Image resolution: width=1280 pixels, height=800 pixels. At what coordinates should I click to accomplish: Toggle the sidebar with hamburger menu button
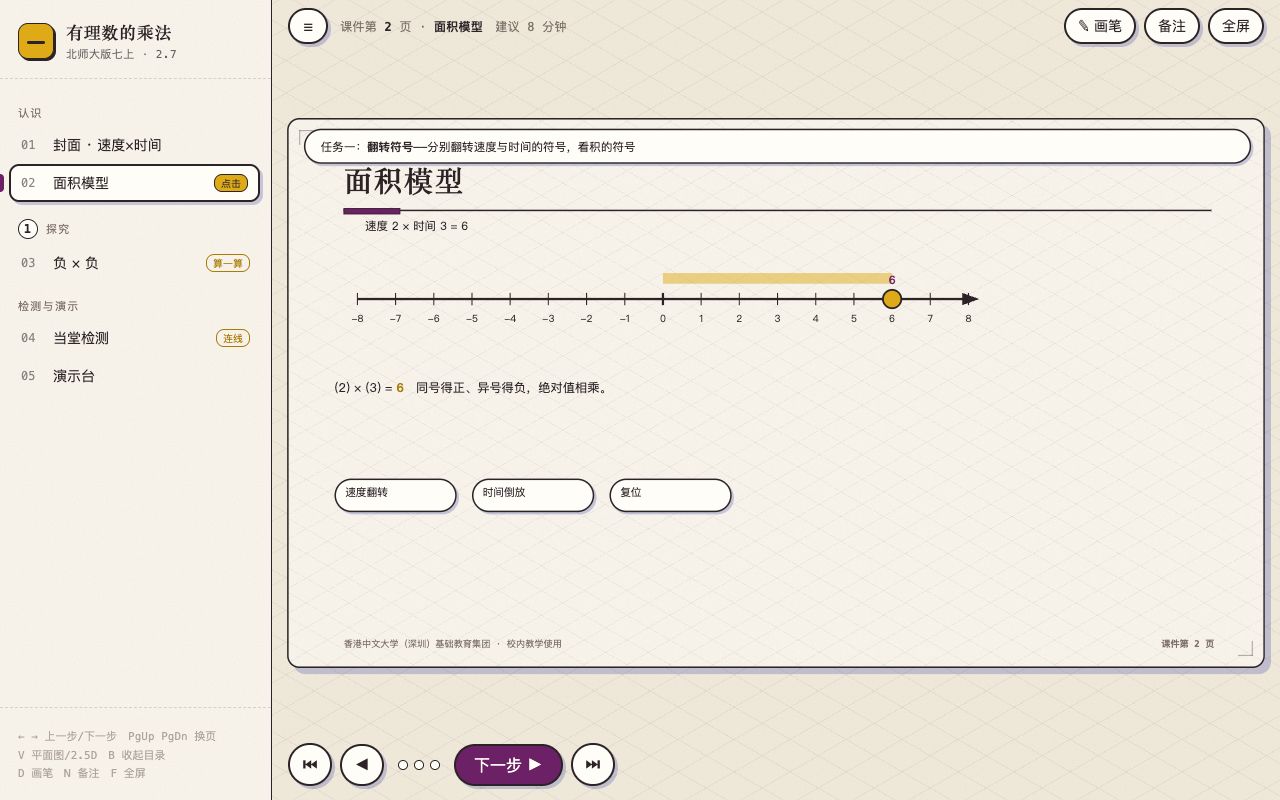308,26
